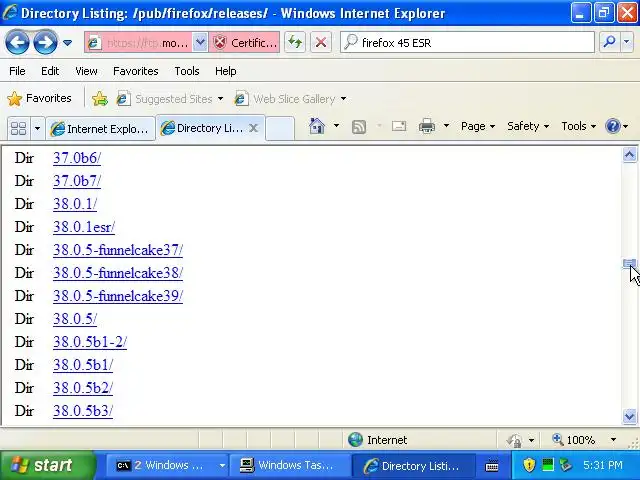Open search provider options dropdown
640x480 pixels.
627,42
